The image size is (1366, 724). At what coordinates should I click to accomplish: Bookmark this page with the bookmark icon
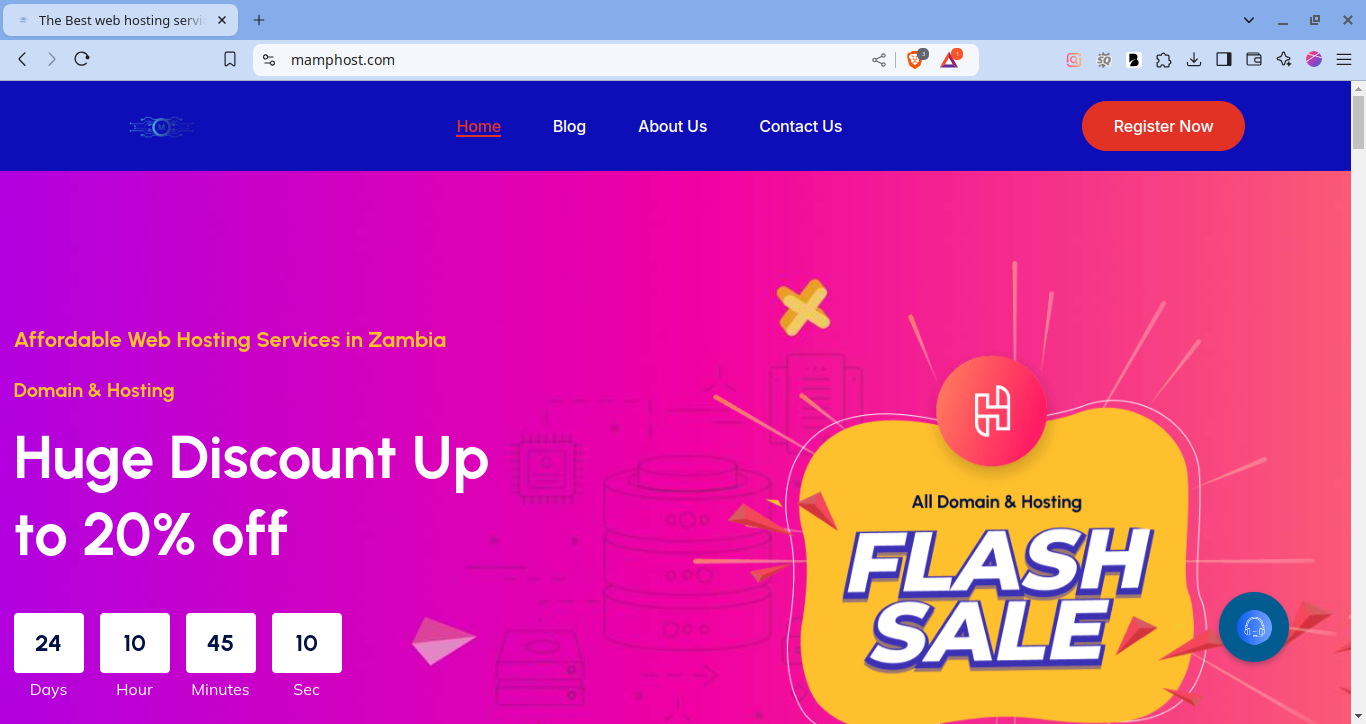[x=230, y=60]
